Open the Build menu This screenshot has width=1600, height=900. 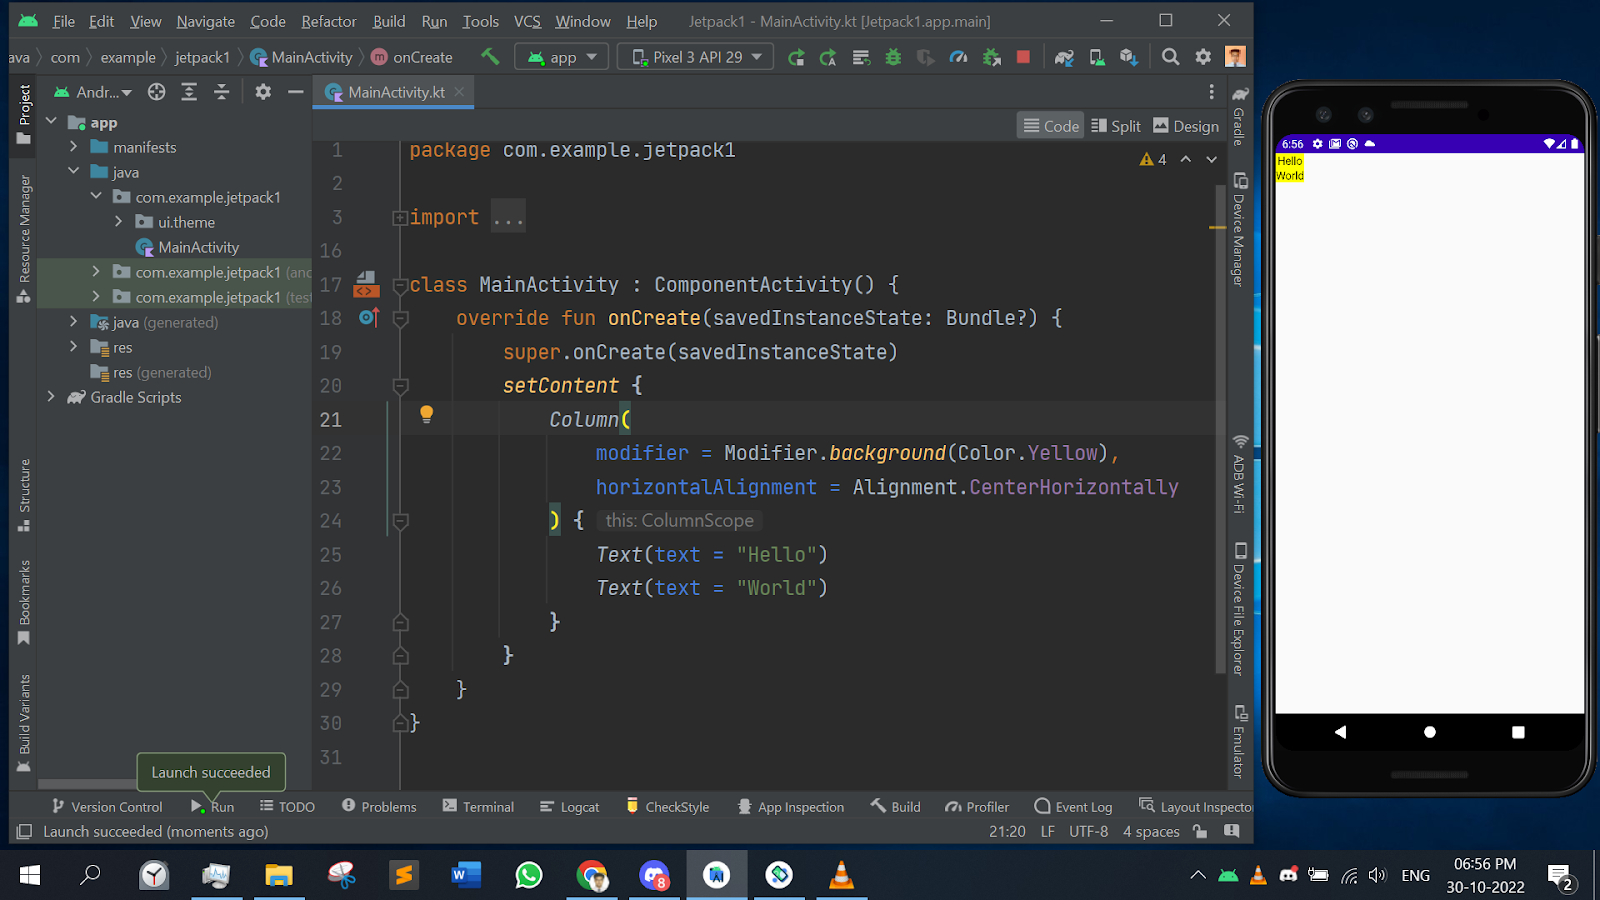[x=389, y=21]
